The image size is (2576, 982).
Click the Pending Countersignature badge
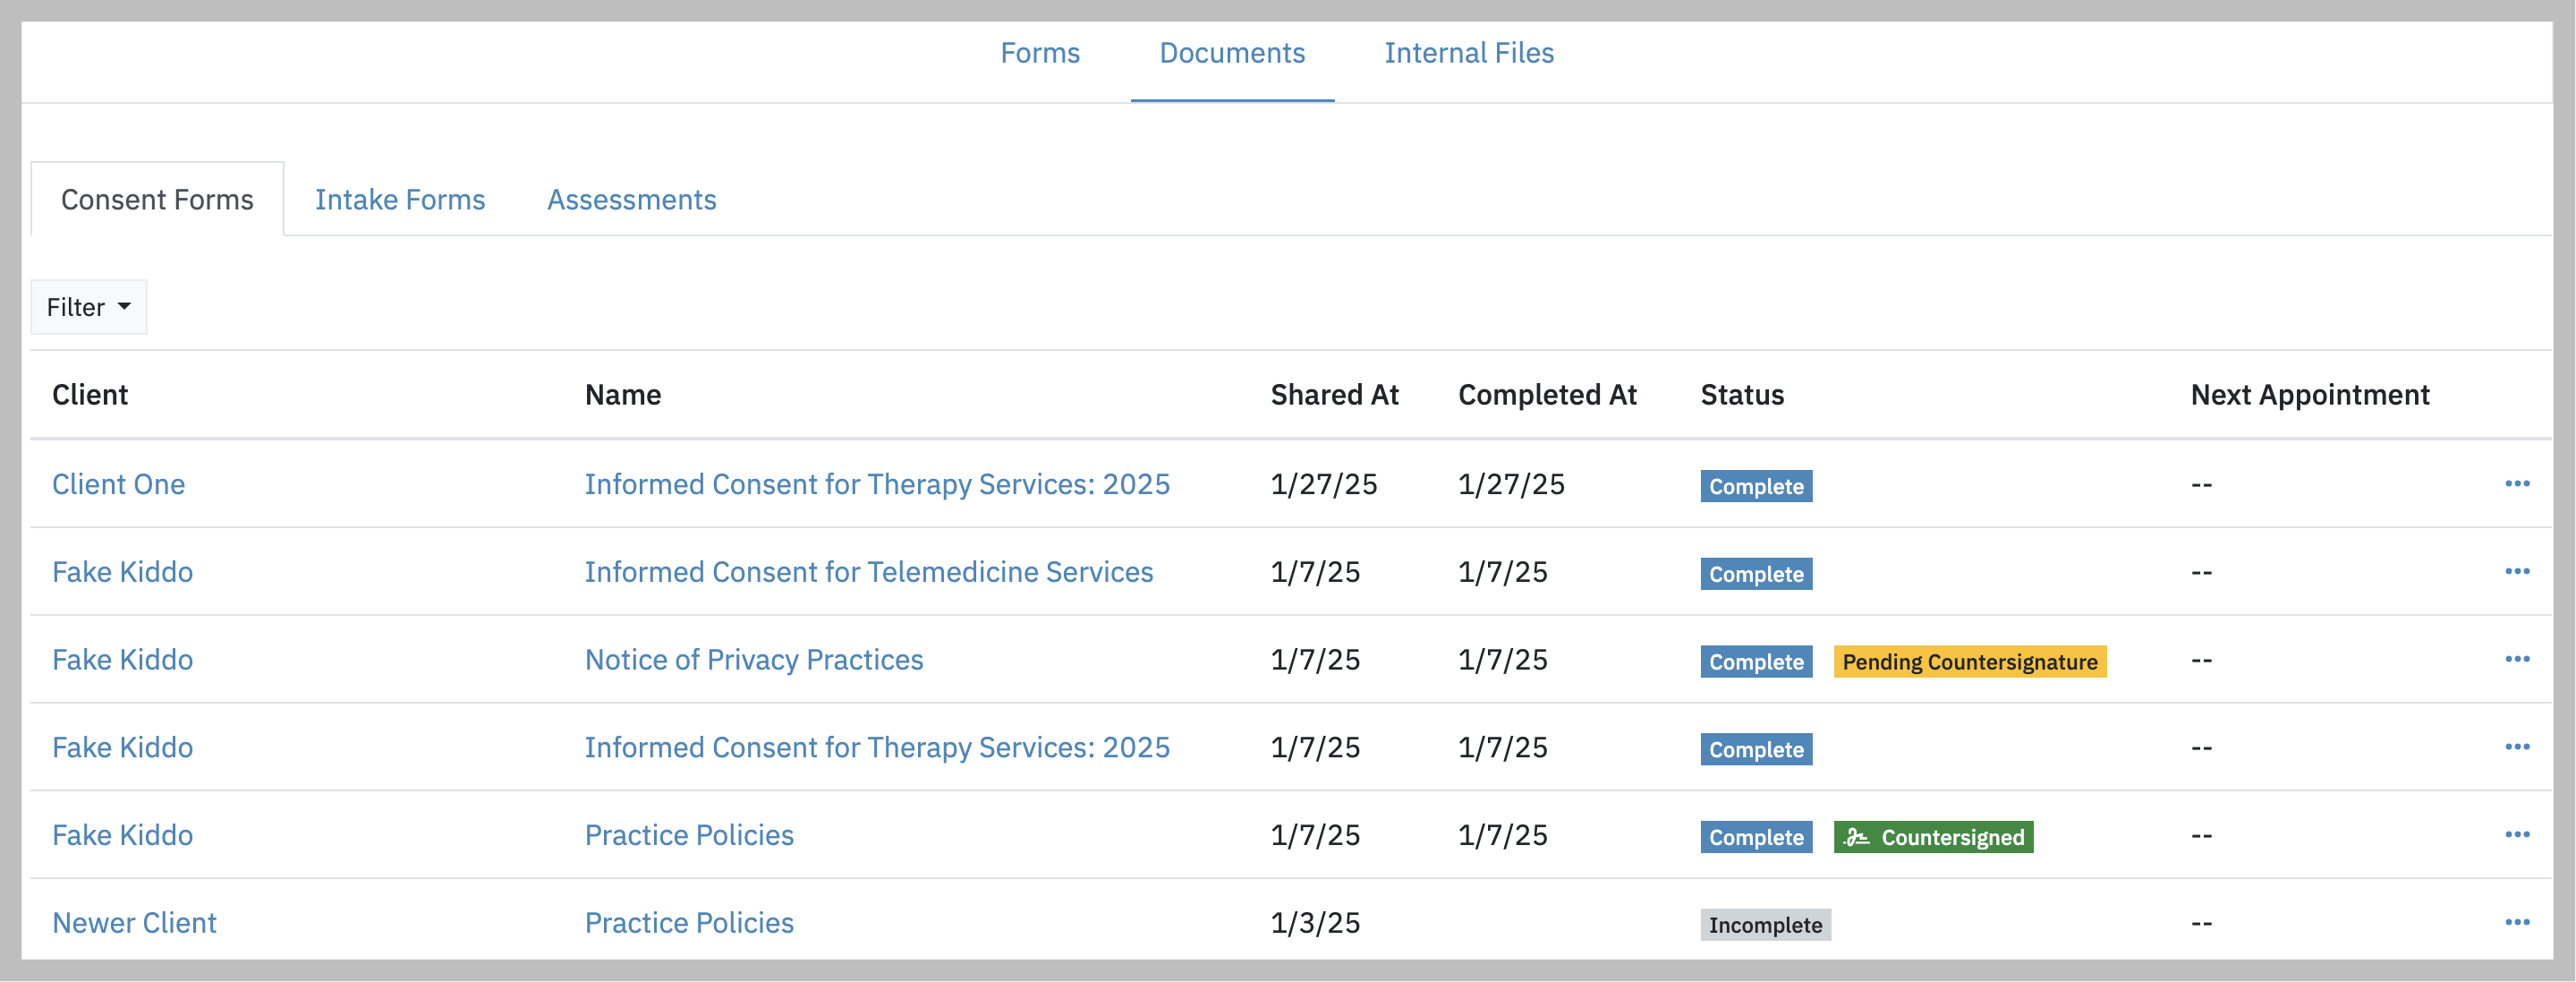coord(1970,662)
